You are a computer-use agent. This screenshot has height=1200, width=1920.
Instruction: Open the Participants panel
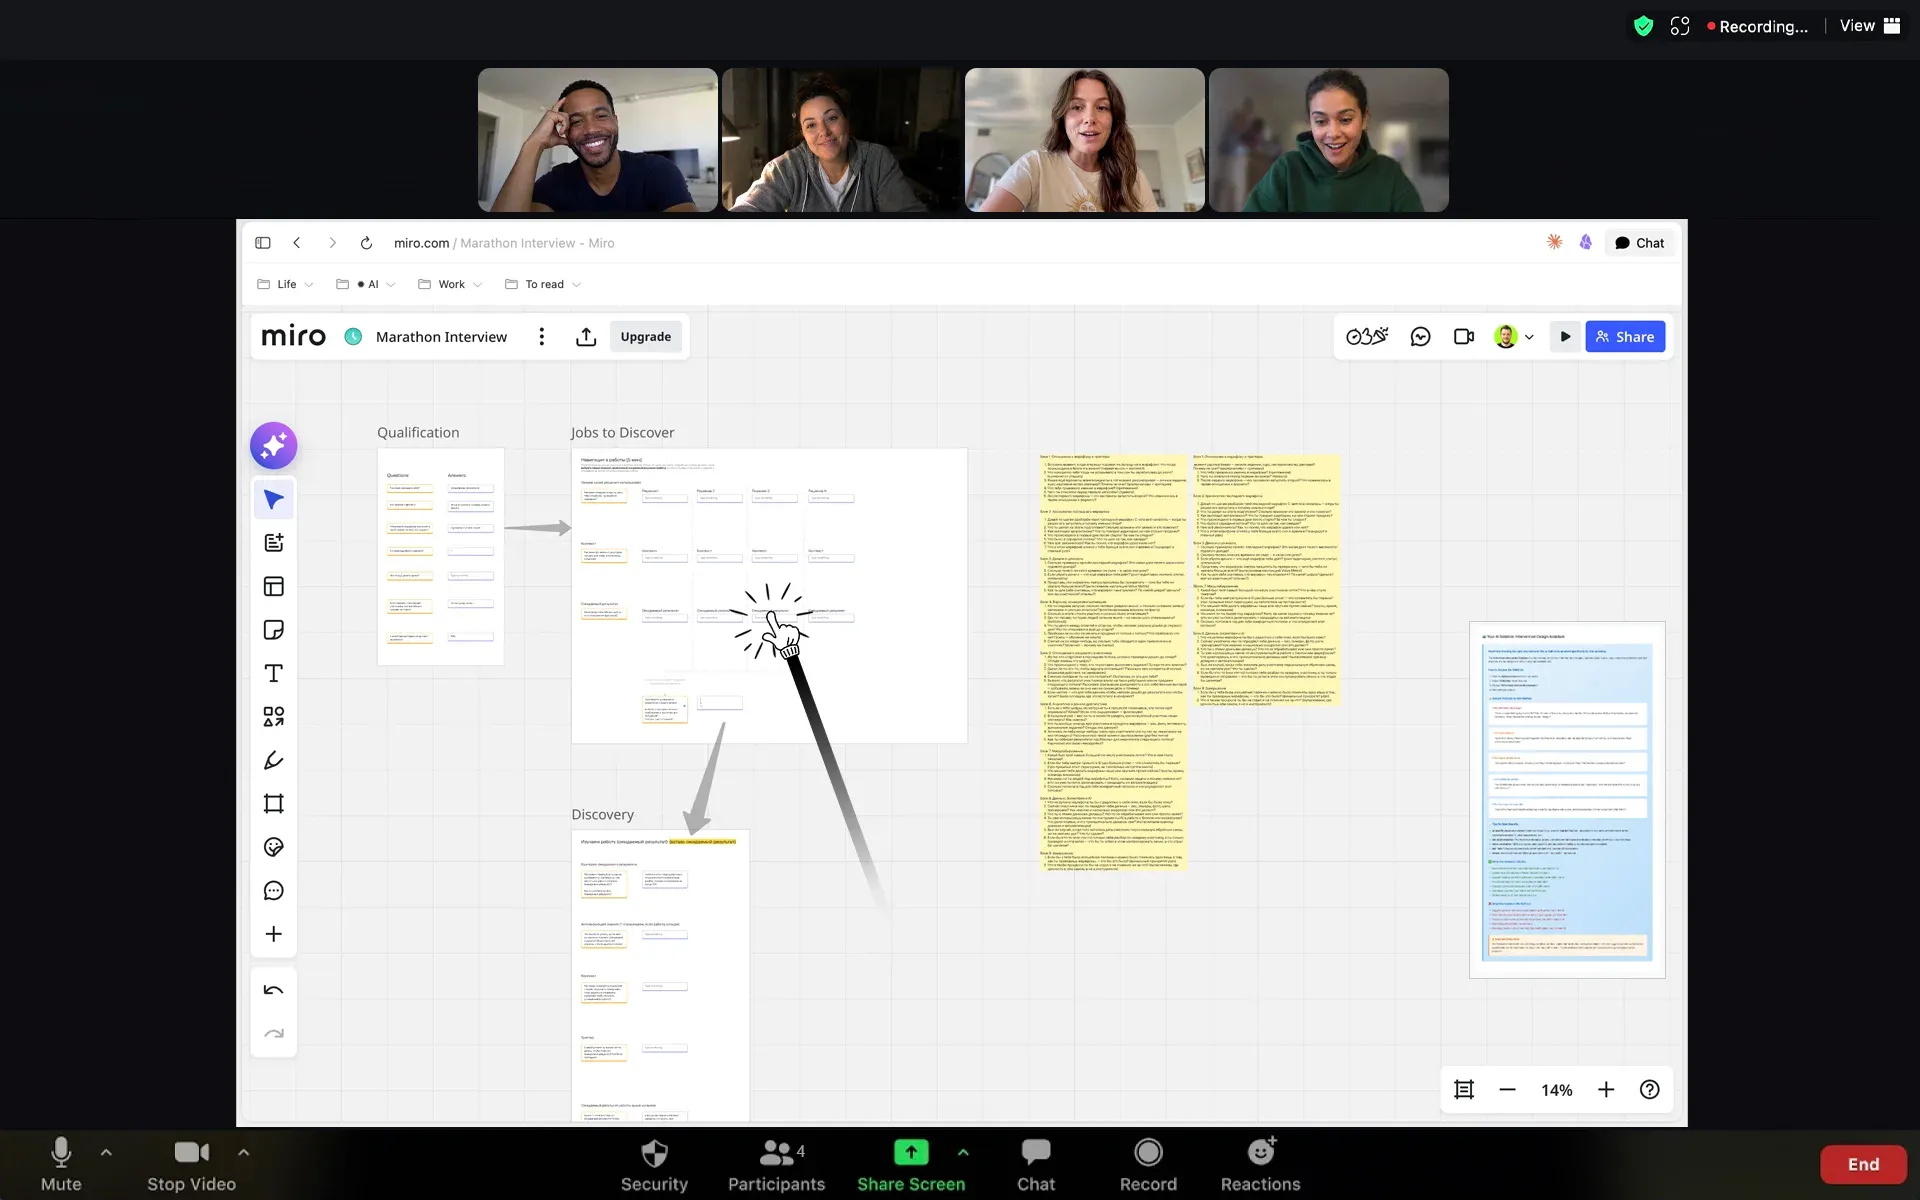point(776,1164)
